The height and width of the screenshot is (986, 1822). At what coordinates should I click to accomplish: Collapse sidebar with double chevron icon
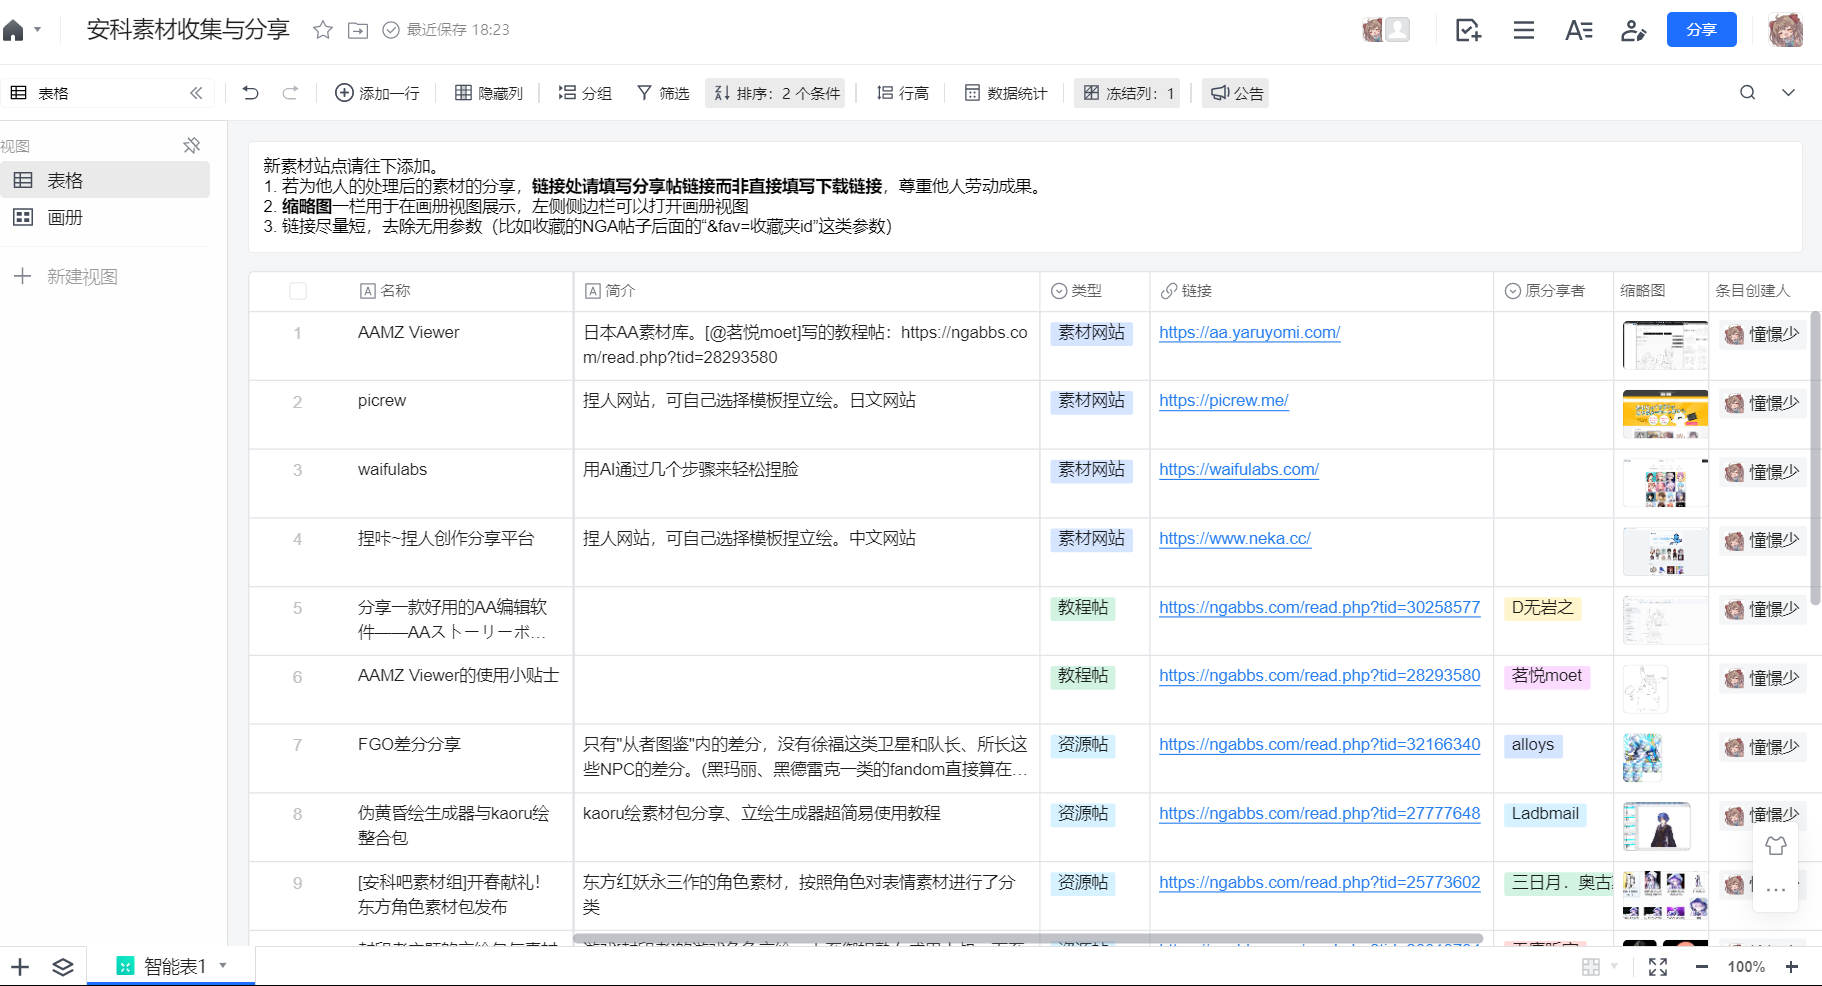[196, 93]
